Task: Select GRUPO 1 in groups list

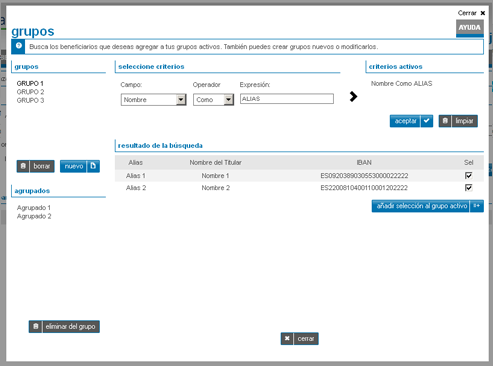Action: click(30, 83)
